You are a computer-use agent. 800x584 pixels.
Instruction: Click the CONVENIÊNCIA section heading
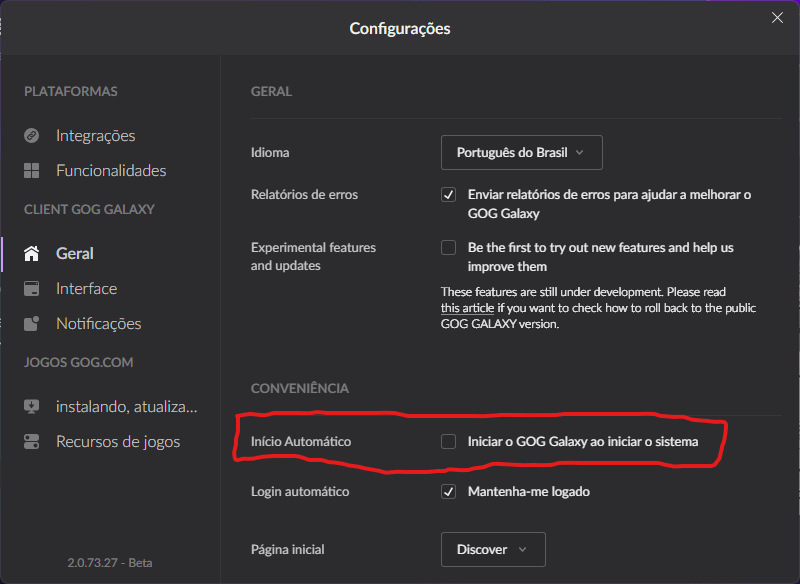tap(299, 388)
